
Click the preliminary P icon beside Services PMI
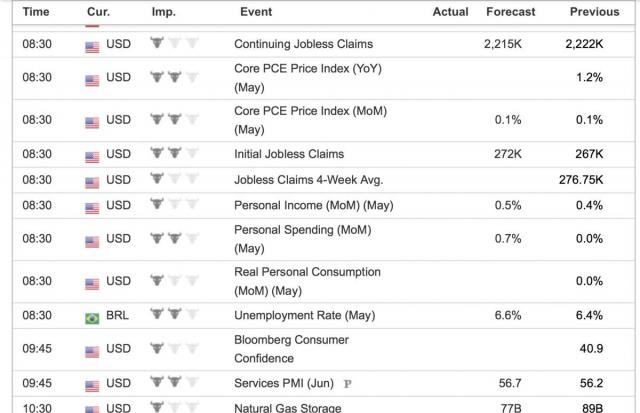click(x=348, y=384)
